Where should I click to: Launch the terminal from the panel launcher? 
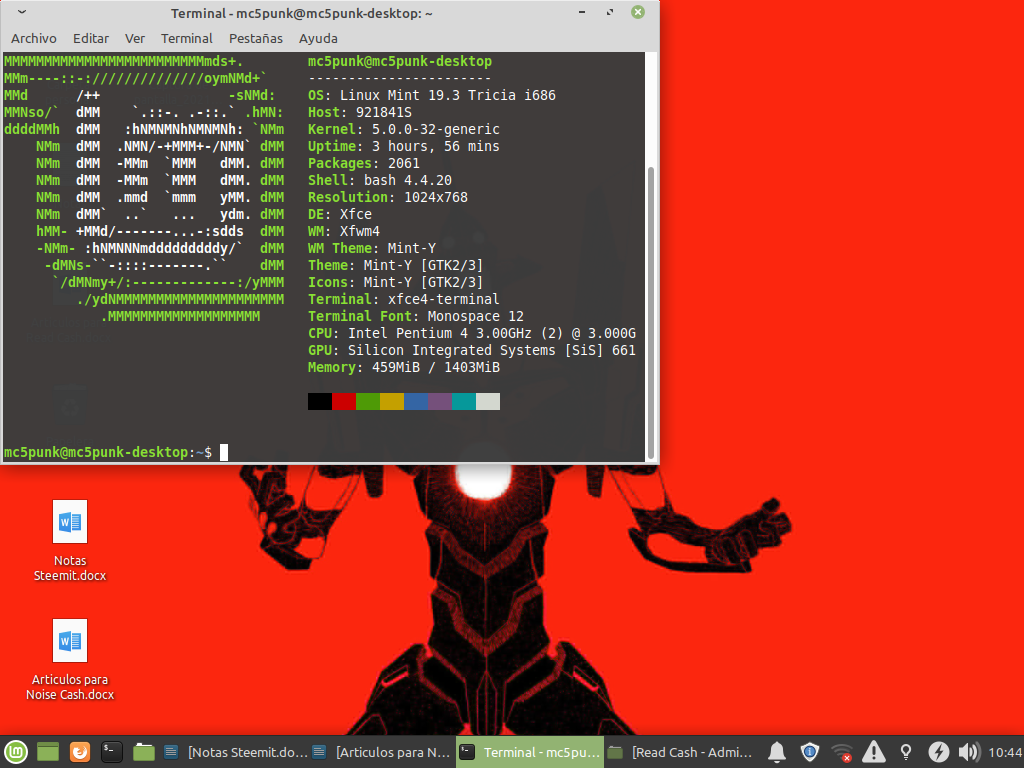pyautogui.click(x=112, y=752)
